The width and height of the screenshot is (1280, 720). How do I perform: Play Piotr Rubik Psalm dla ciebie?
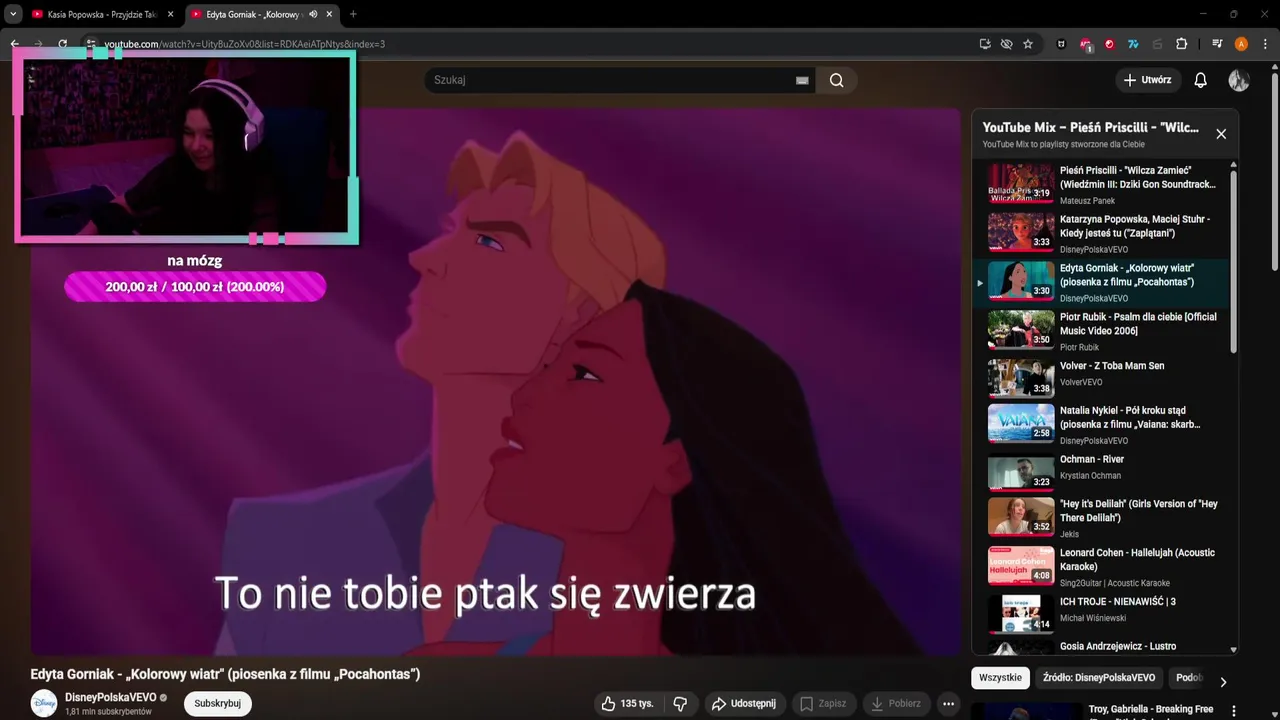pos(1100,331)
